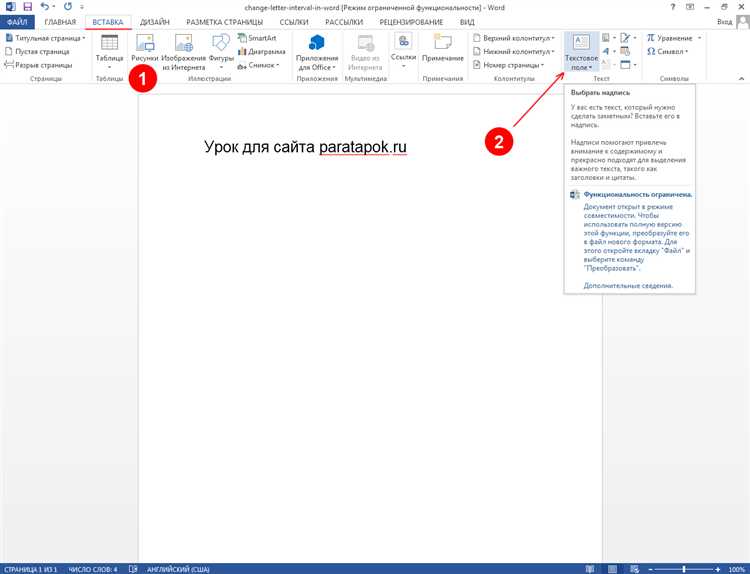Open the WordArt icon dropdown
Viewport: 750px width, 574px height.
coord(608,51)
